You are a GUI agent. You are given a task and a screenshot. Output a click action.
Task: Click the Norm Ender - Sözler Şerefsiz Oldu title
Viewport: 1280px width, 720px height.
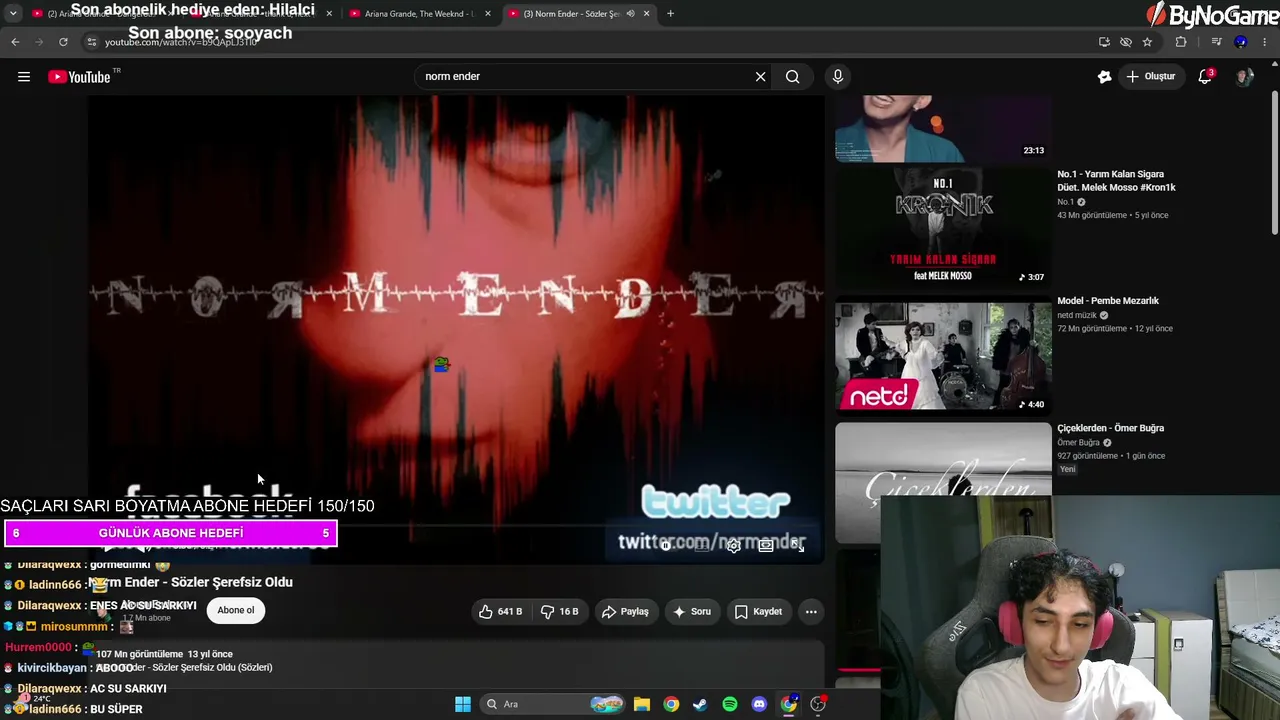click(190, 582)
